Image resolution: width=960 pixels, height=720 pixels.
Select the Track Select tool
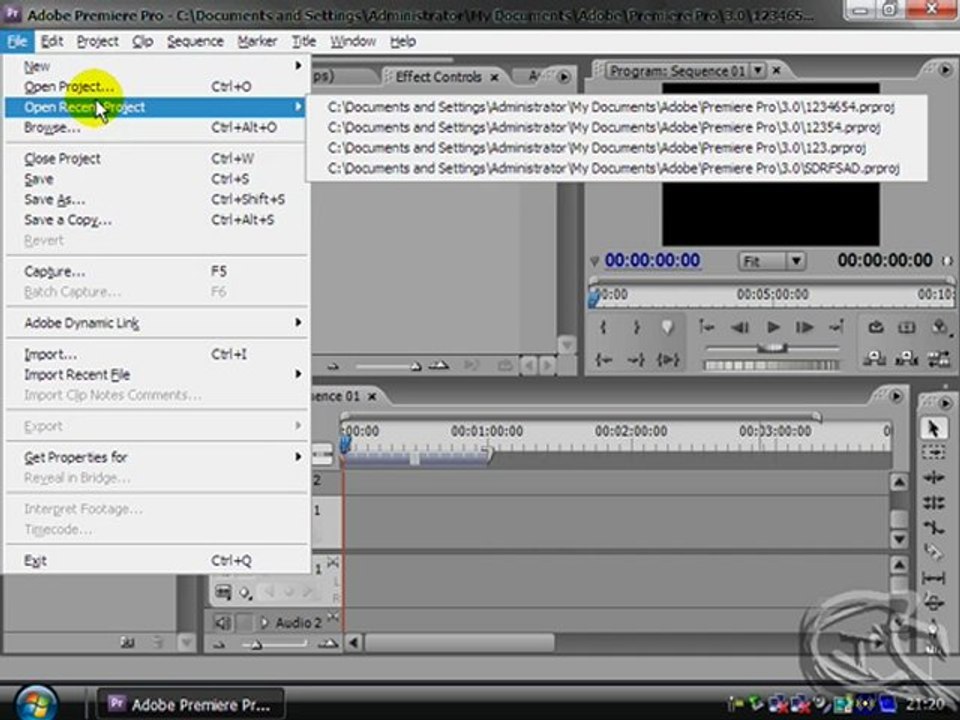pos(933,452)
